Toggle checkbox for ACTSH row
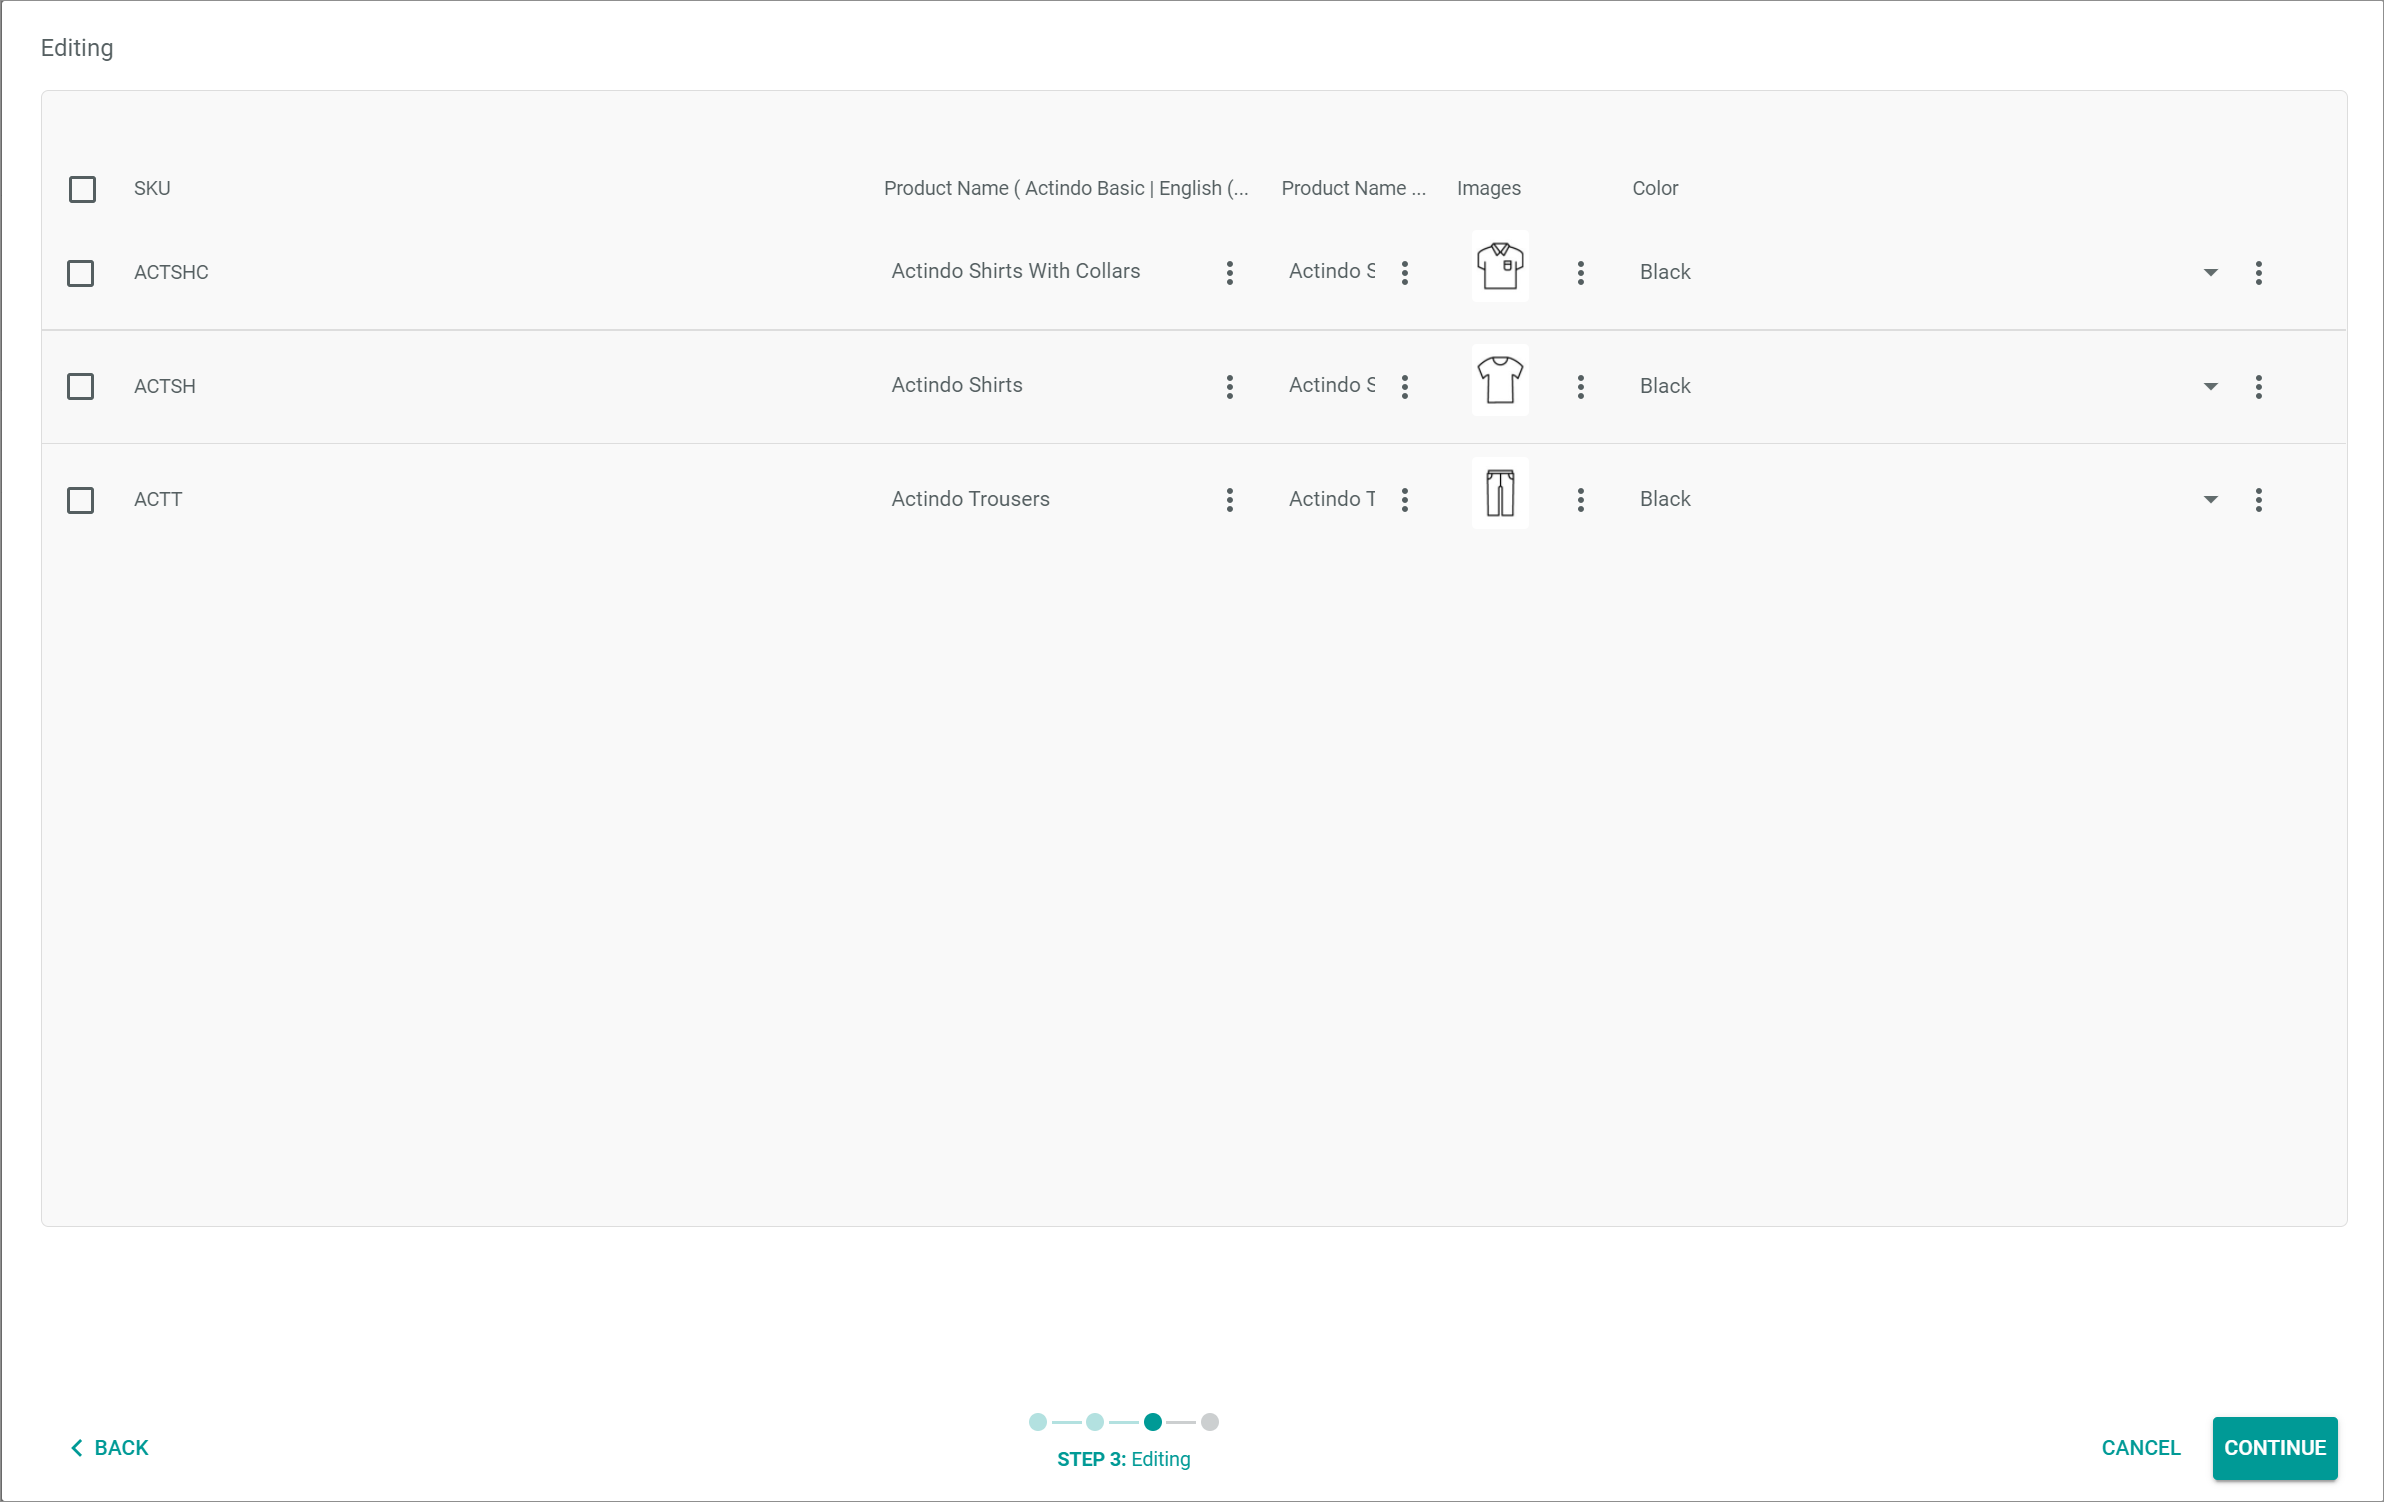Viewport: 2384px width, 1502px height. point(81,384)
